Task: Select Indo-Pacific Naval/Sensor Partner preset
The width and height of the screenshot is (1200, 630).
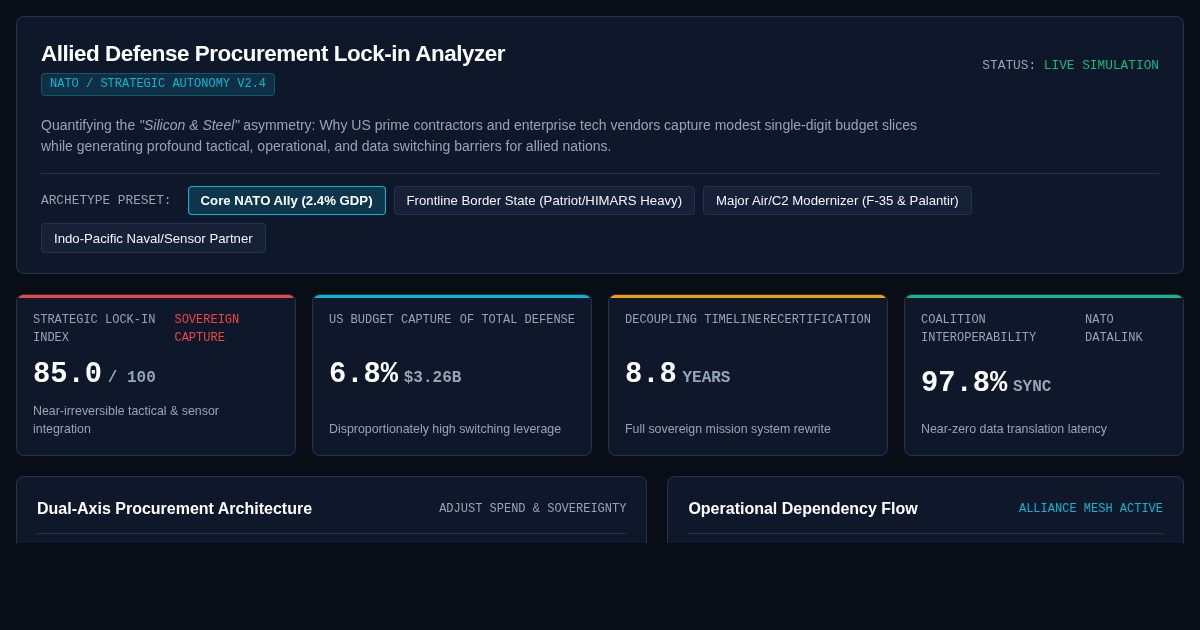Action: pyautogui.click(x=153, y=238)
